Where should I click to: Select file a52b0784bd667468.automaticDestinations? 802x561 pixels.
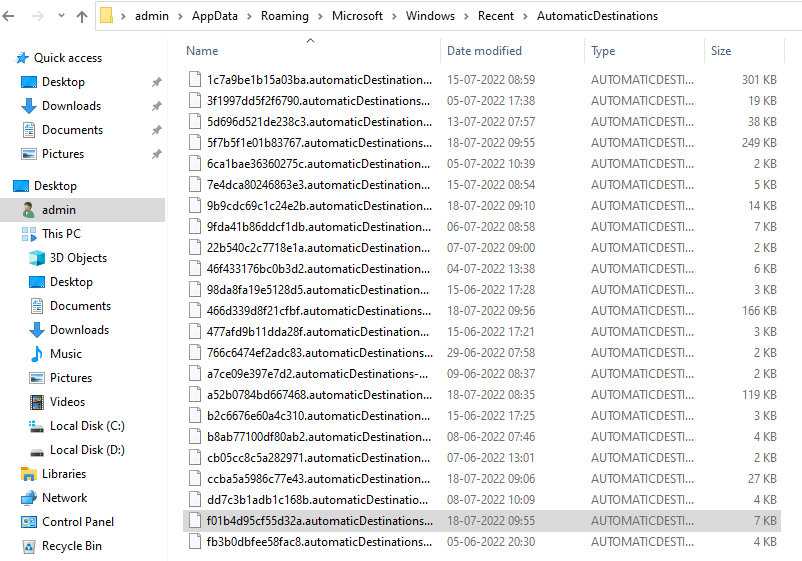coord(319,395)
